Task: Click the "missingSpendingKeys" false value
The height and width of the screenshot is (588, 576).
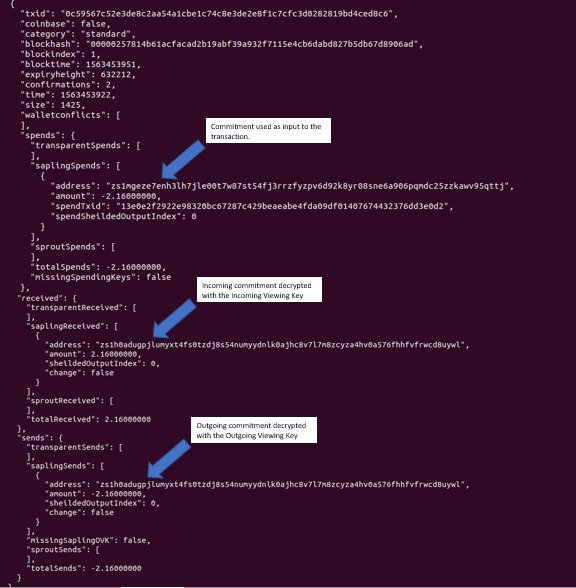Action: pos(159,277)
